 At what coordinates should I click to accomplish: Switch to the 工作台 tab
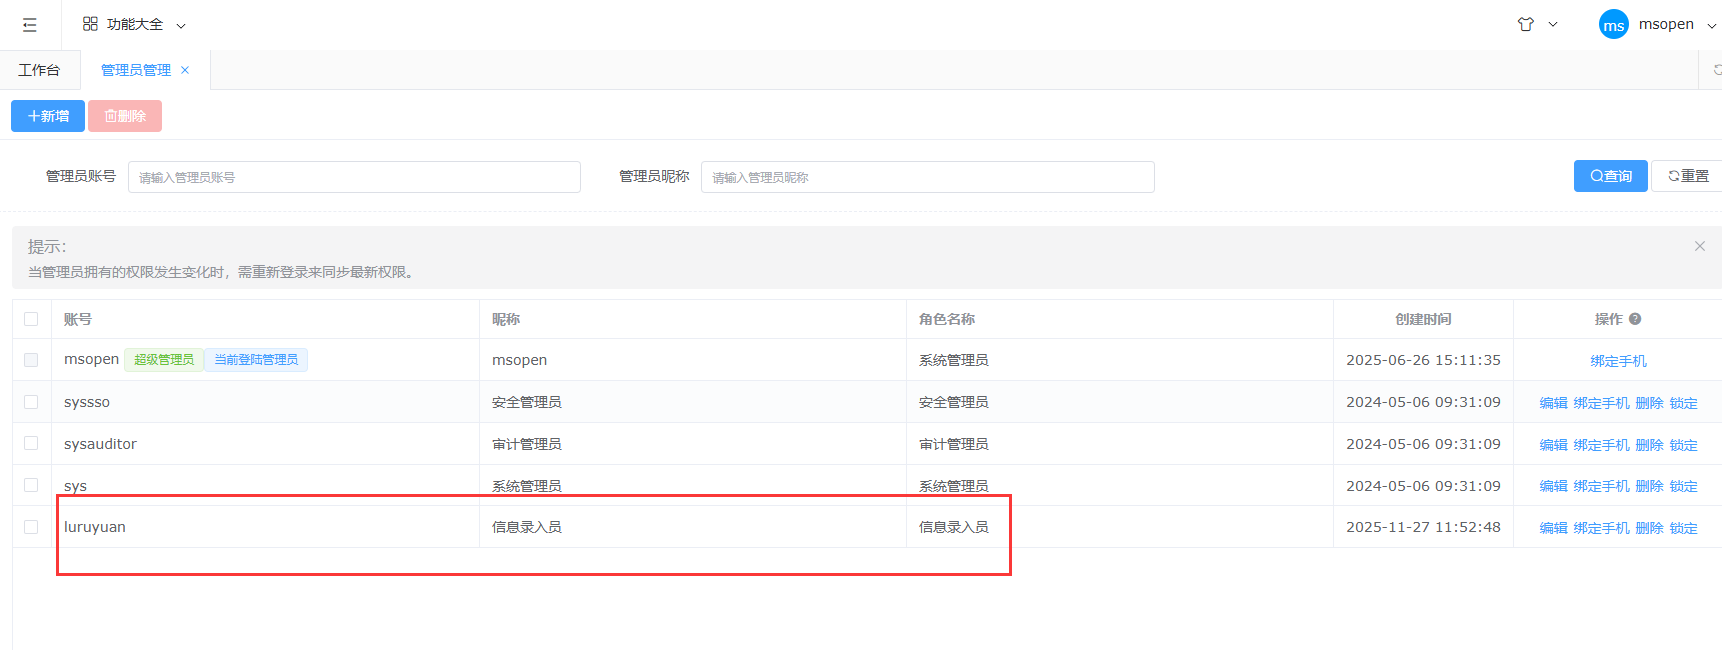coord(39,70)
